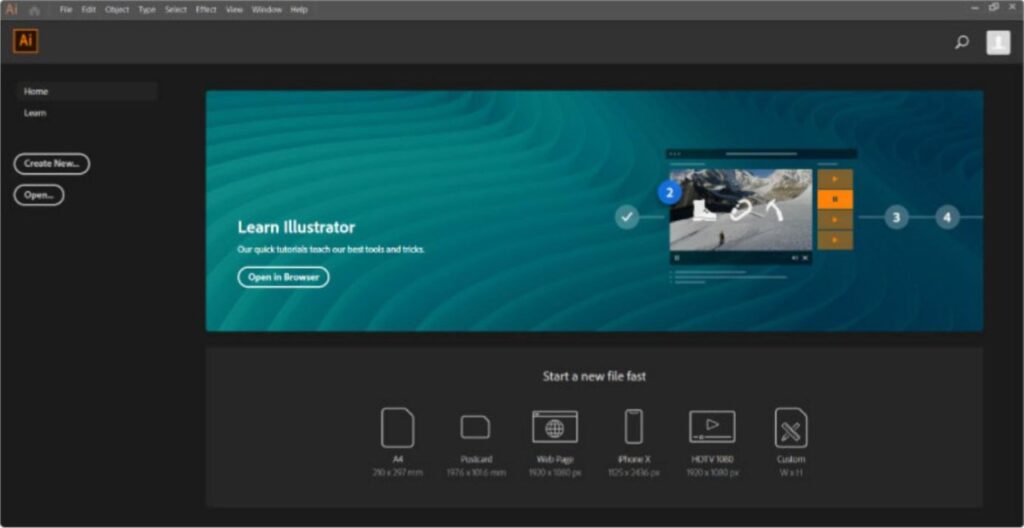The width and height of the screenshot is (1024, 528).
Task: Open the Window menu
Action: click(x=266, y=10)
